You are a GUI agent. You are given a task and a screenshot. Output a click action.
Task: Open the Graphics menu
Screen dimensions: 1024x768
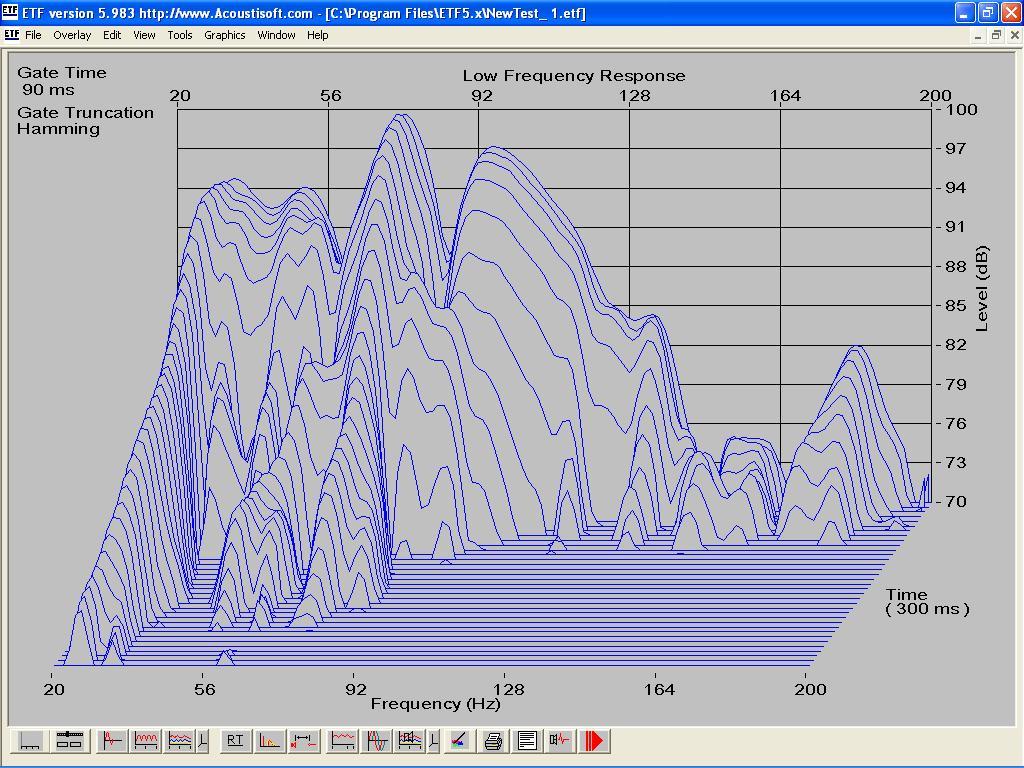(x=224, y=35)
